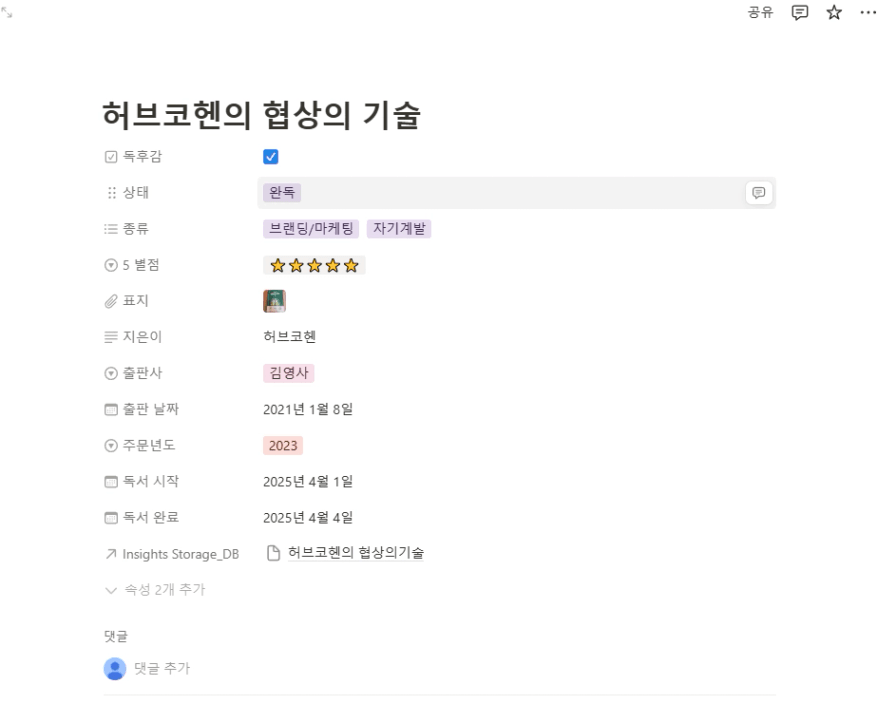Add page to favorites with star icon
The image size is (877, 723).
click(x=834, y=12)
